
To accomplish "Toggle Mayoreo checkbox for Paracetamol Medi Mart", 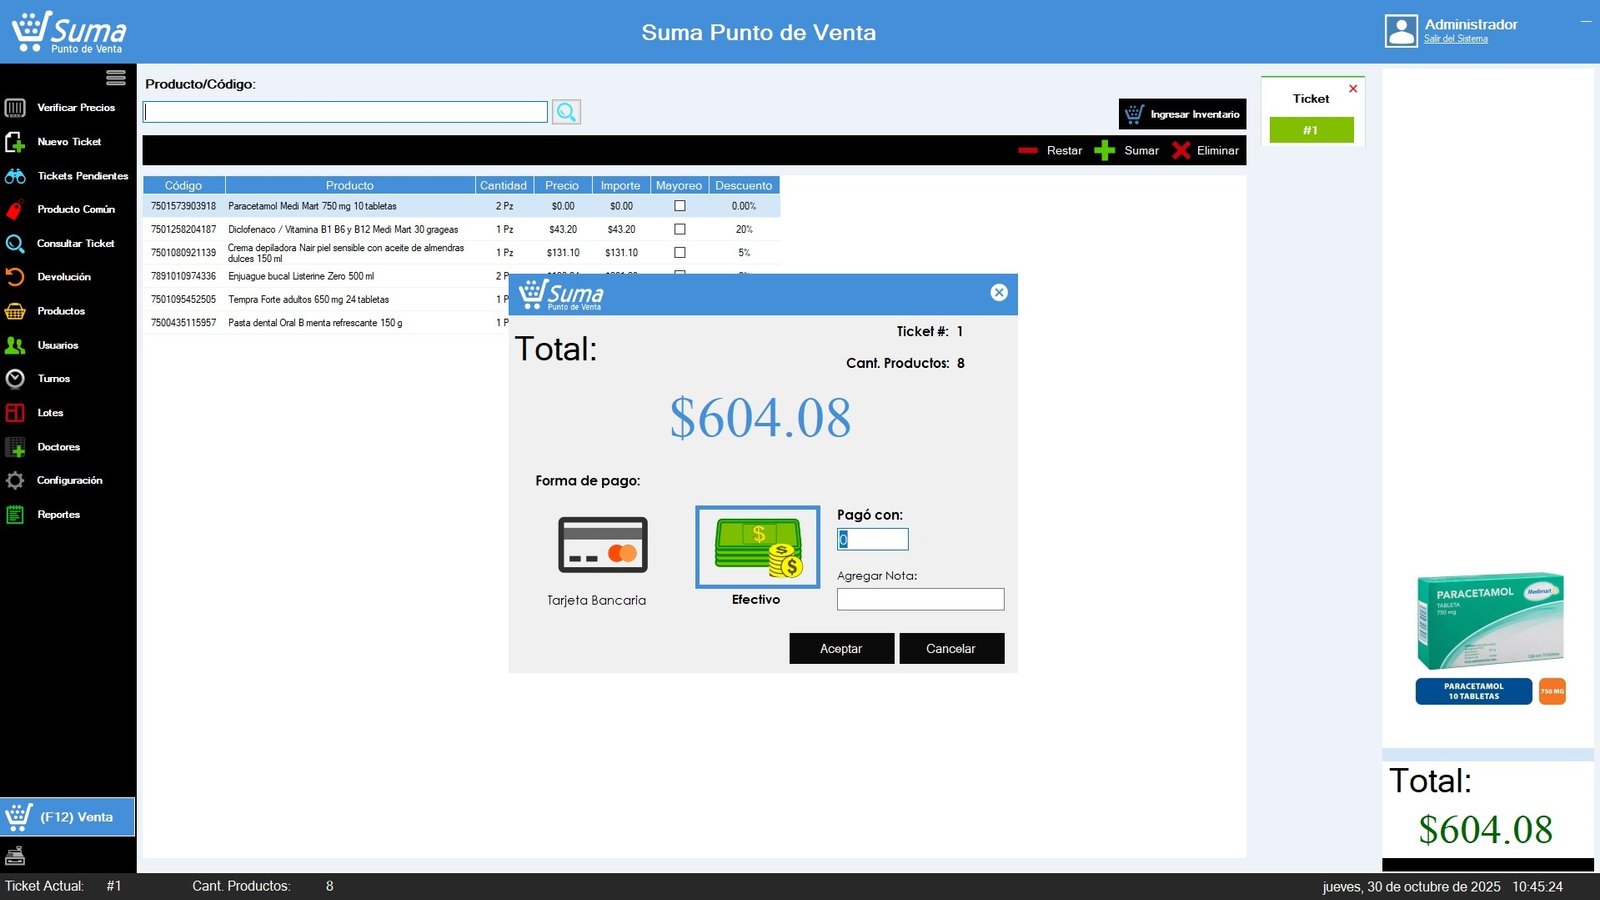I will pyautogui.click(x=680, y=206).
